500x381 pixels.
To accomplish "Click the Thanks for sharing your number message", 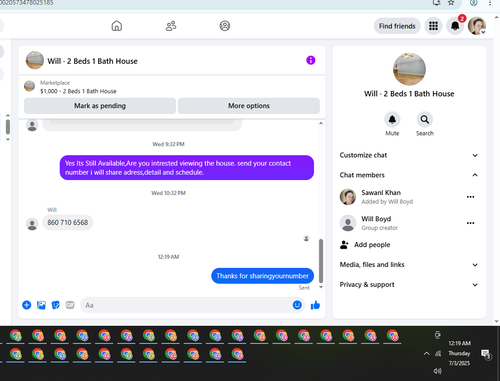I will pos(263,276).
